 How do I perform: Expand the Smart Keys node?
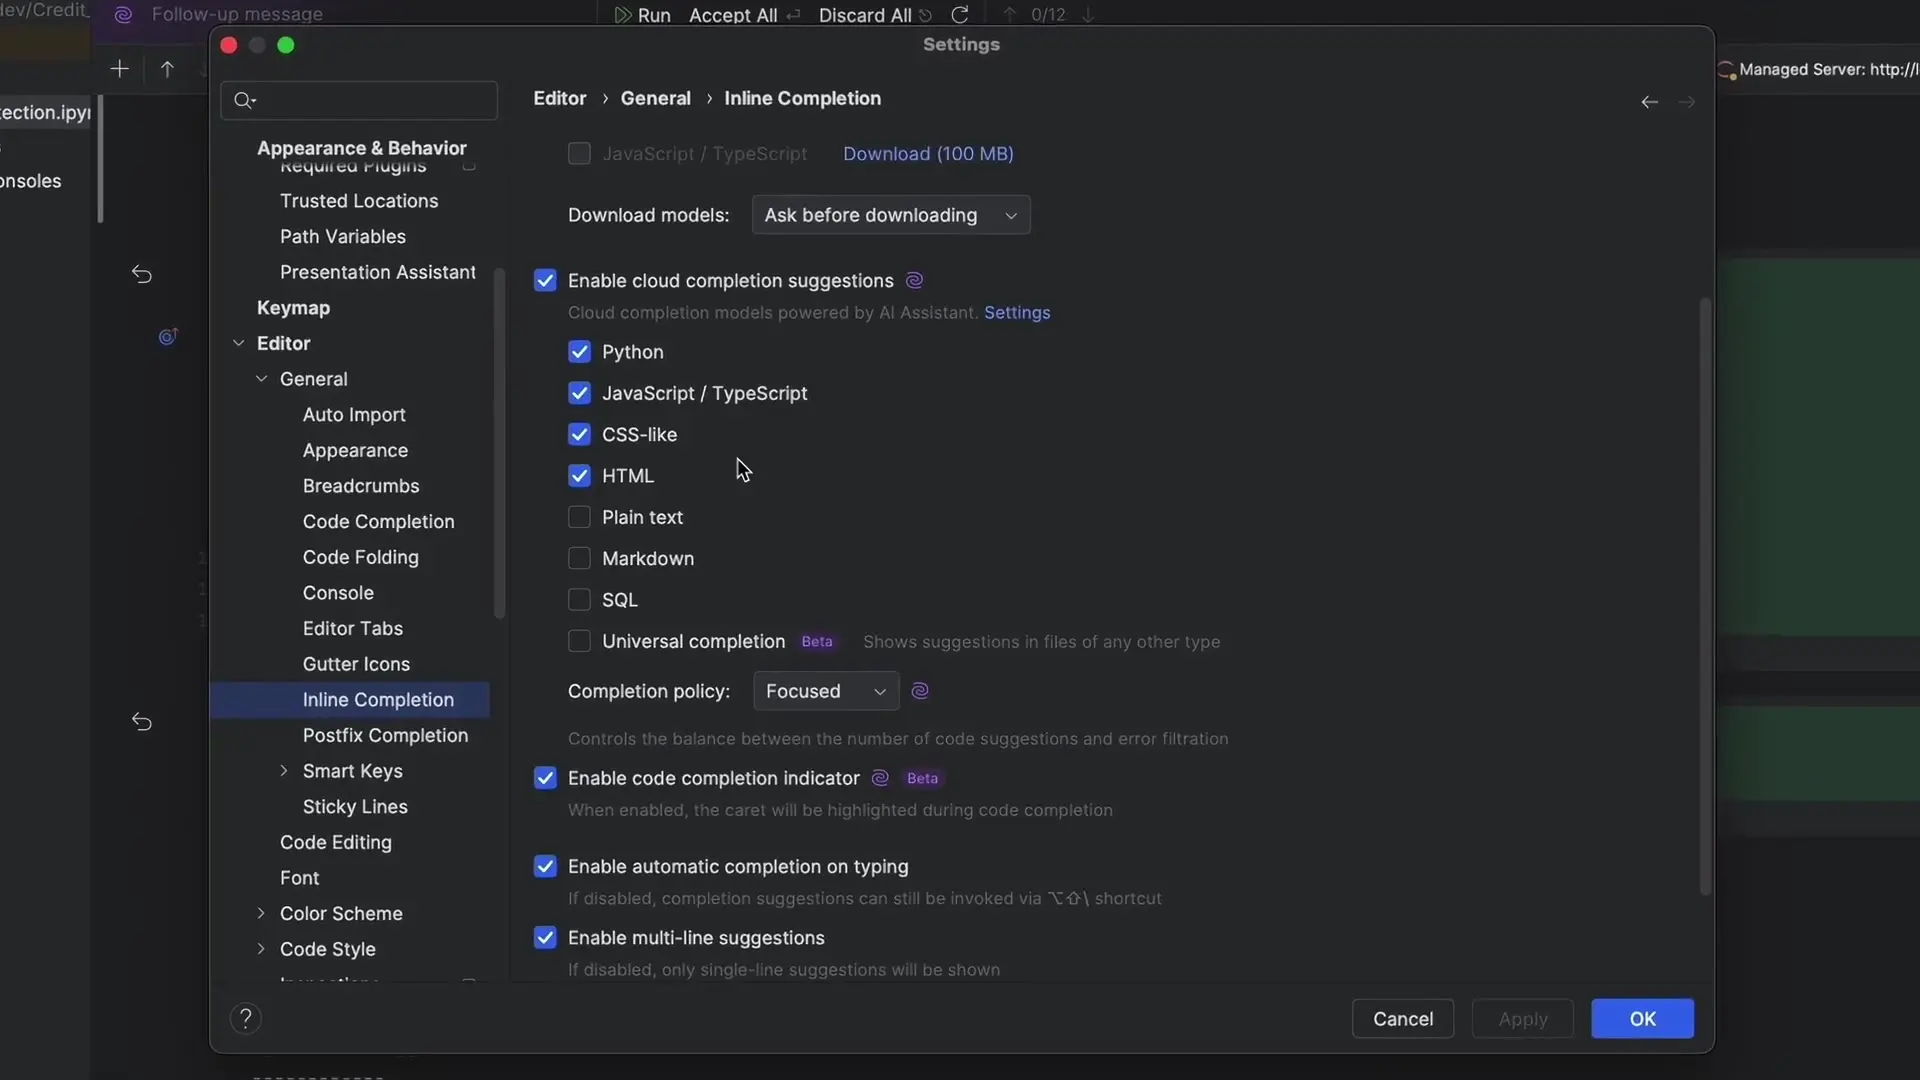[x=284, y=771]
